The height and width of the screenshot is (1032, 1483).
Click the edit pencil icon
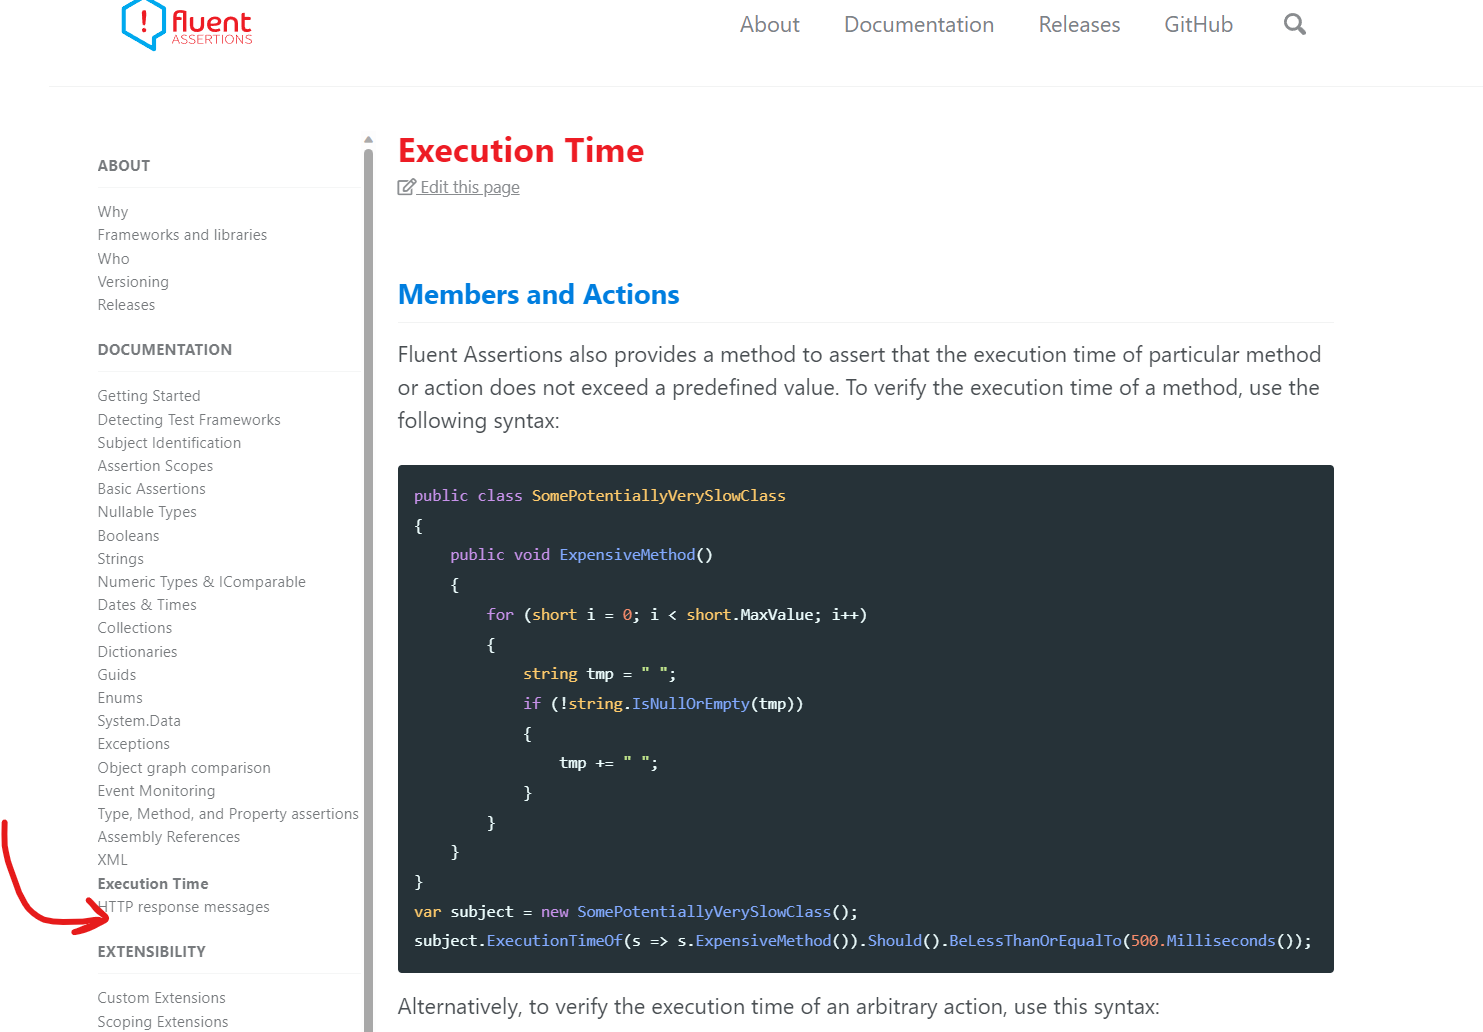point(406,186)
